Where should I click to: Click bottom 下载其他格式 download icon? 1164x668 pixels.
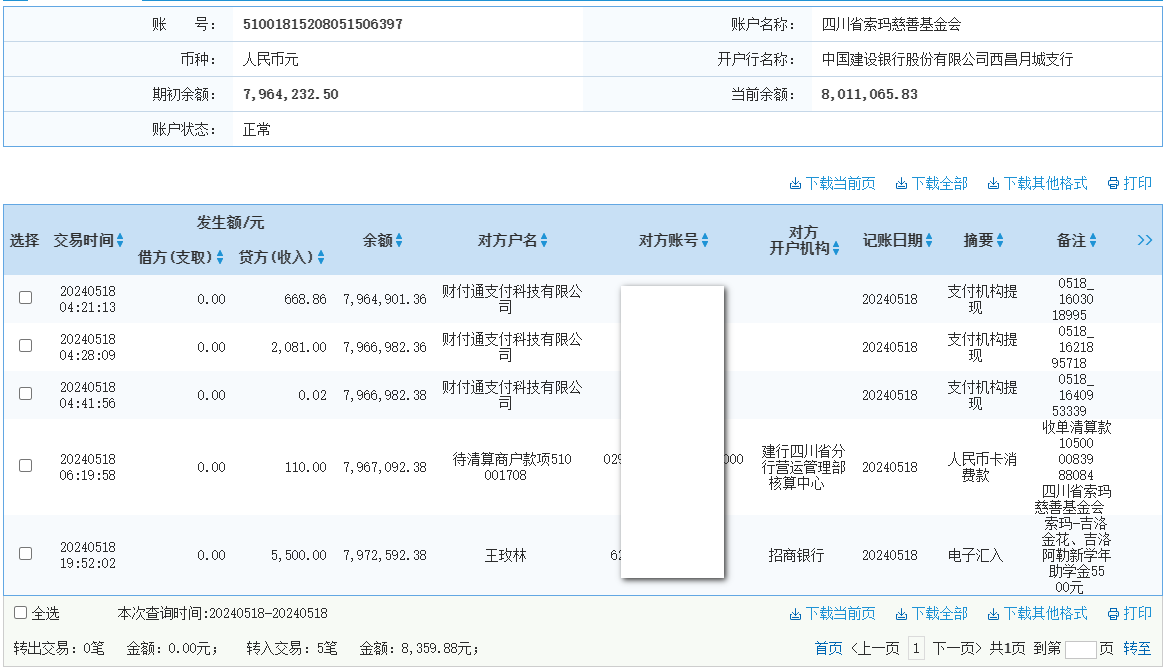tap(993, 614)
